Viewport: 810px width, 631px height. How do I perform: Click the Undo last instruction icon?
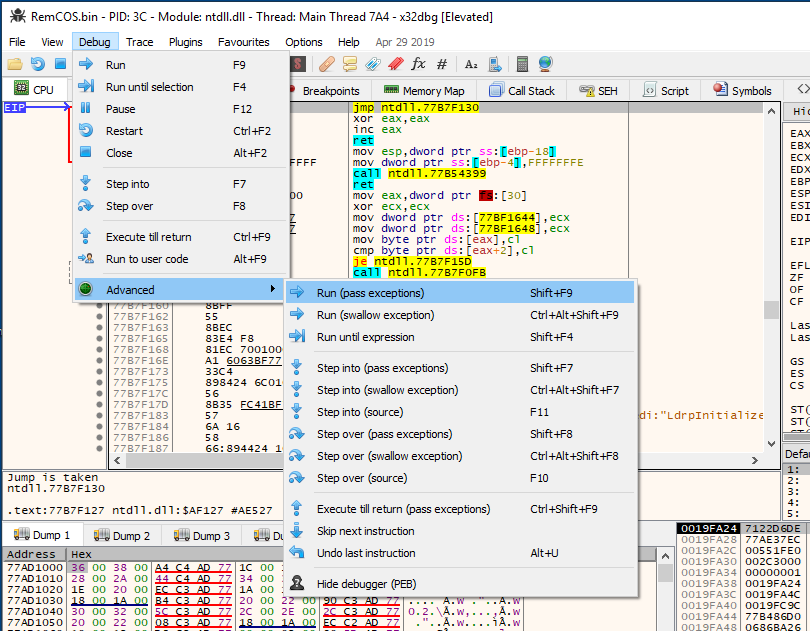click(297, 552)
